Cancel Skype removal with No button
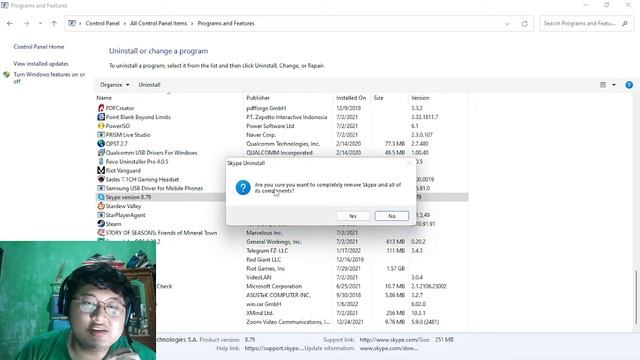Image resolution: width=640 pixels, height=360 pixels. point(391,216)
